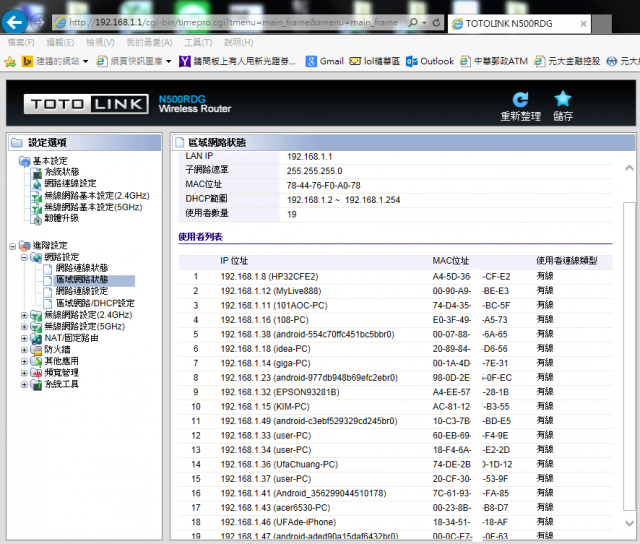This screenshot has width=640, height=544.
Task: Select row 192.168.1.12 (MyLive888)
Action: [395, 291]
